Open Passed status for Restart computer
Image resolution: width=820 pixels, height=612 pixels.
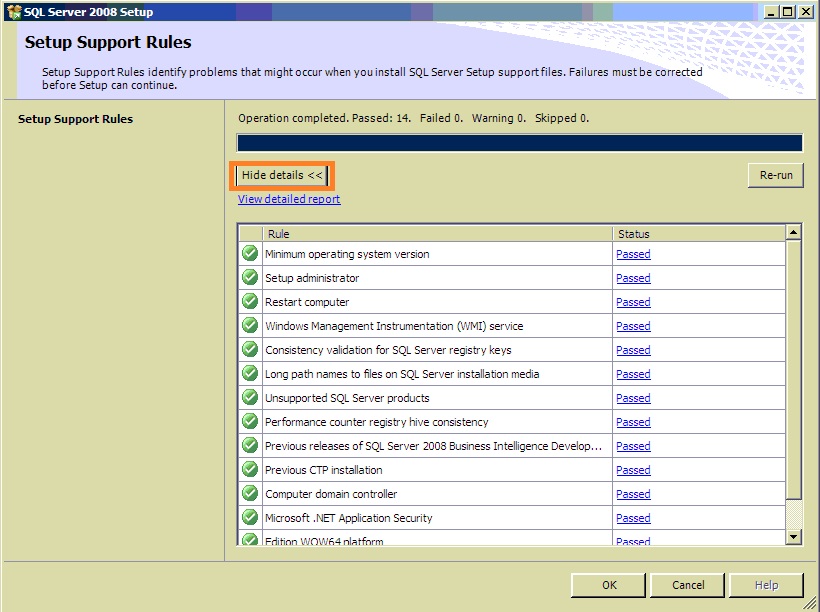point(633,302)
